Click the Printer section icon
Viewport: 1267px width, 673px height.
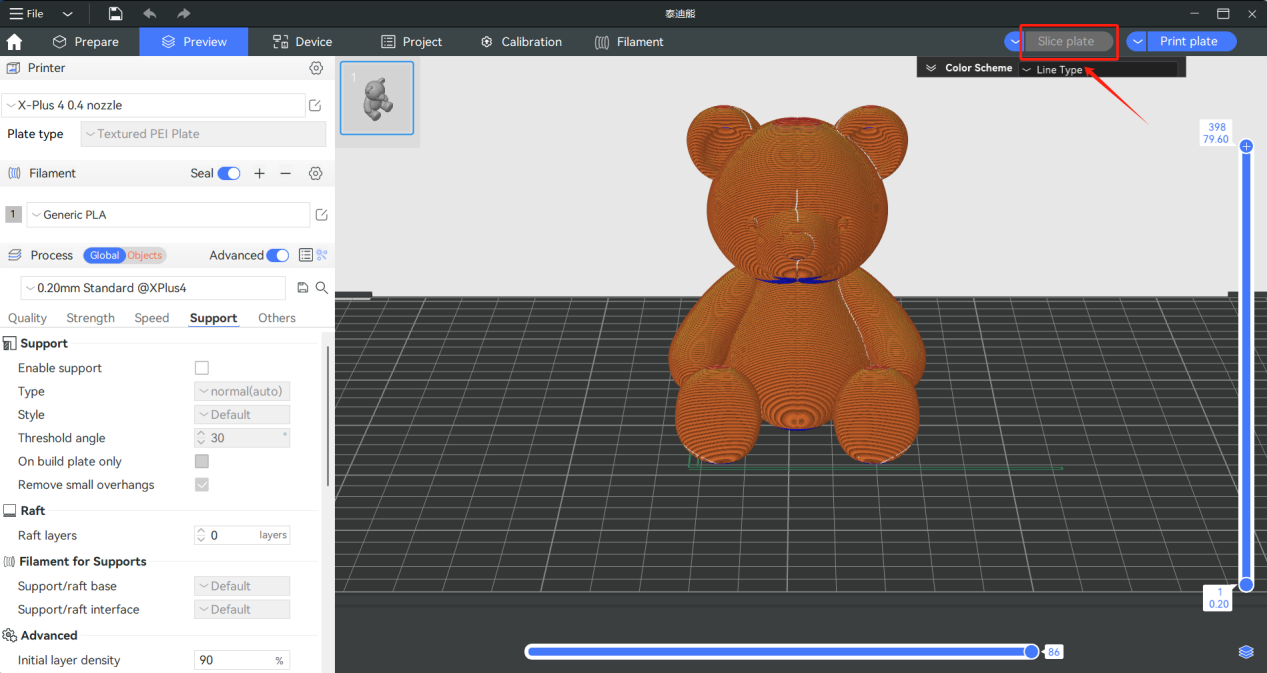click(x=14, y=68)
